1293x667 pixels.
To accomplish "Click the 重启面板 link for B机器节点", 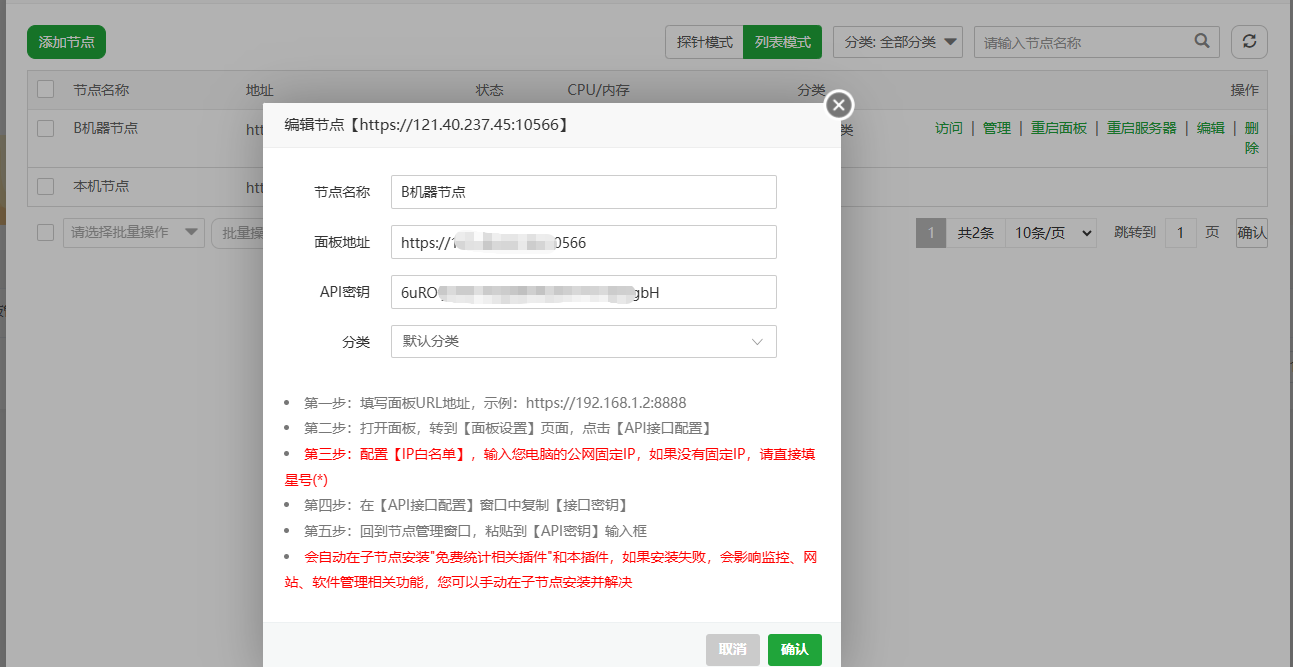I will coord(1058,128).
